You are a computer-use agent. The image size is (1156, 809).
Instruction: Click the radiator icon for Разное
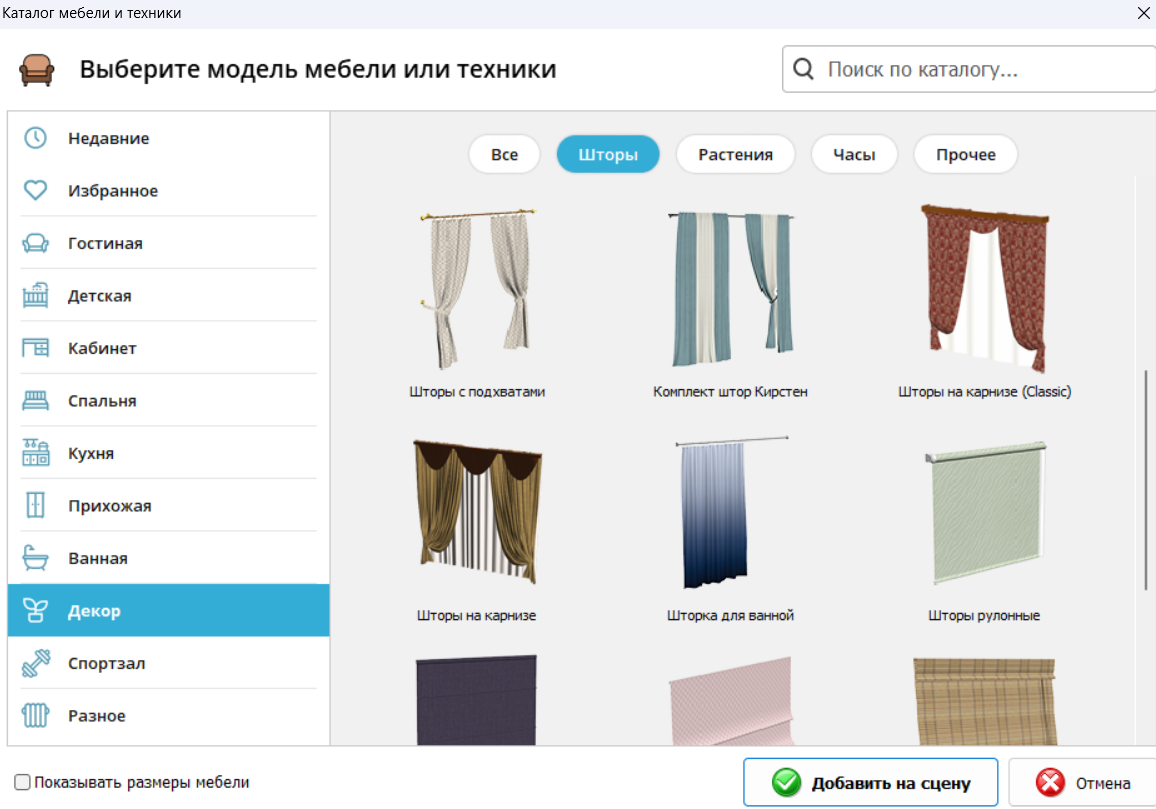click(x=35, y=715)
